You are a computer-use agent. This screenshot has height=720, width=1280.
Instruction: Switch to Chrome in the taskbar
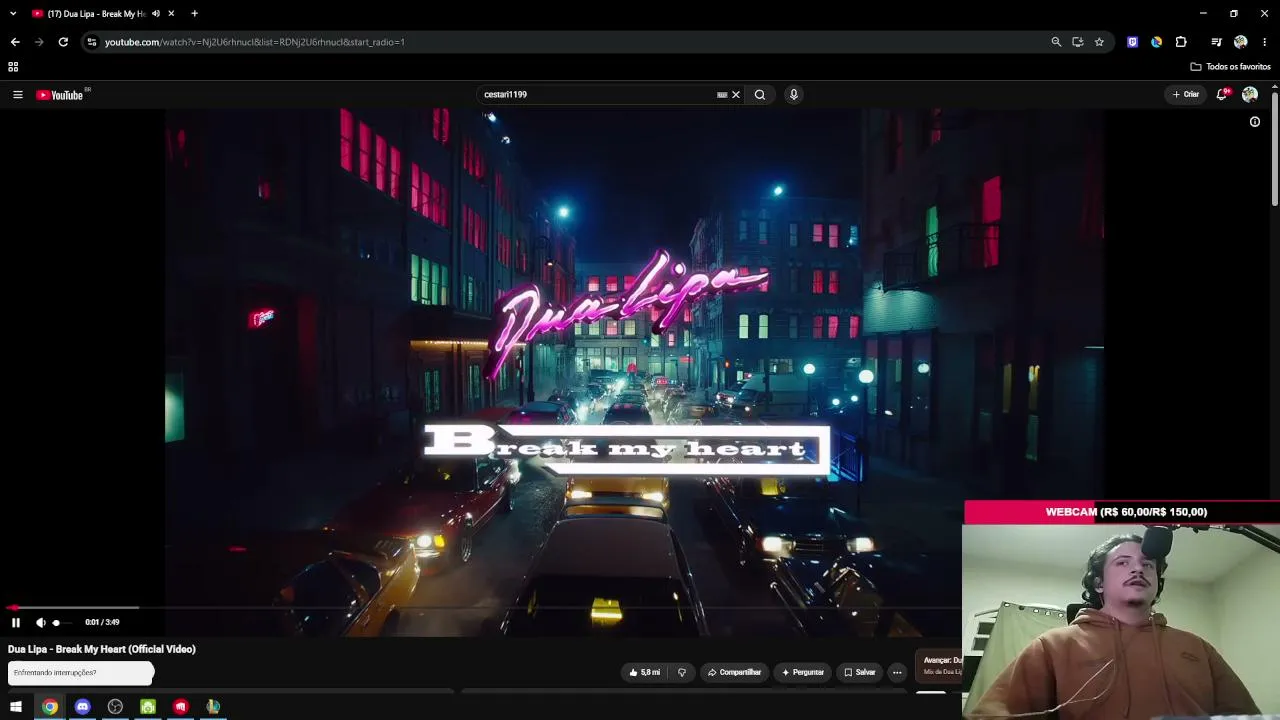click(50, 707)
